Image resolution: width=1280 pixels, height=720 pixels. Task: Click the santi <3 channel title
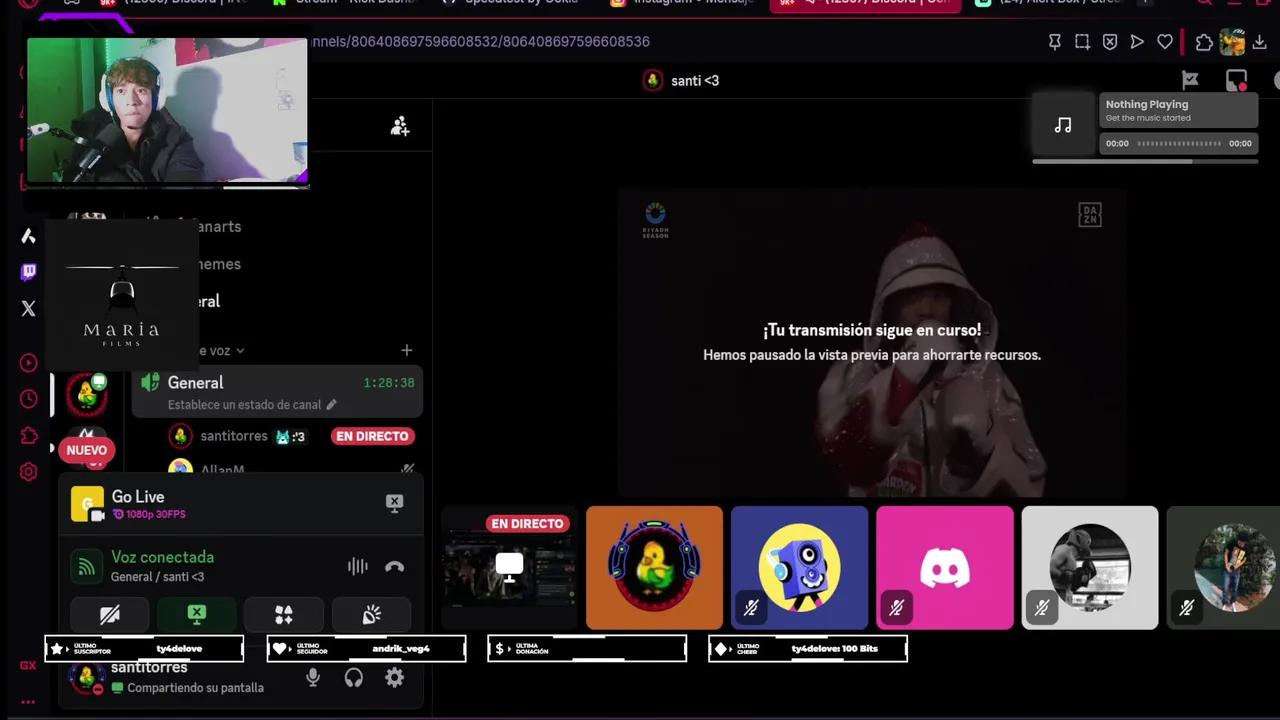click(x=695, y=81)
